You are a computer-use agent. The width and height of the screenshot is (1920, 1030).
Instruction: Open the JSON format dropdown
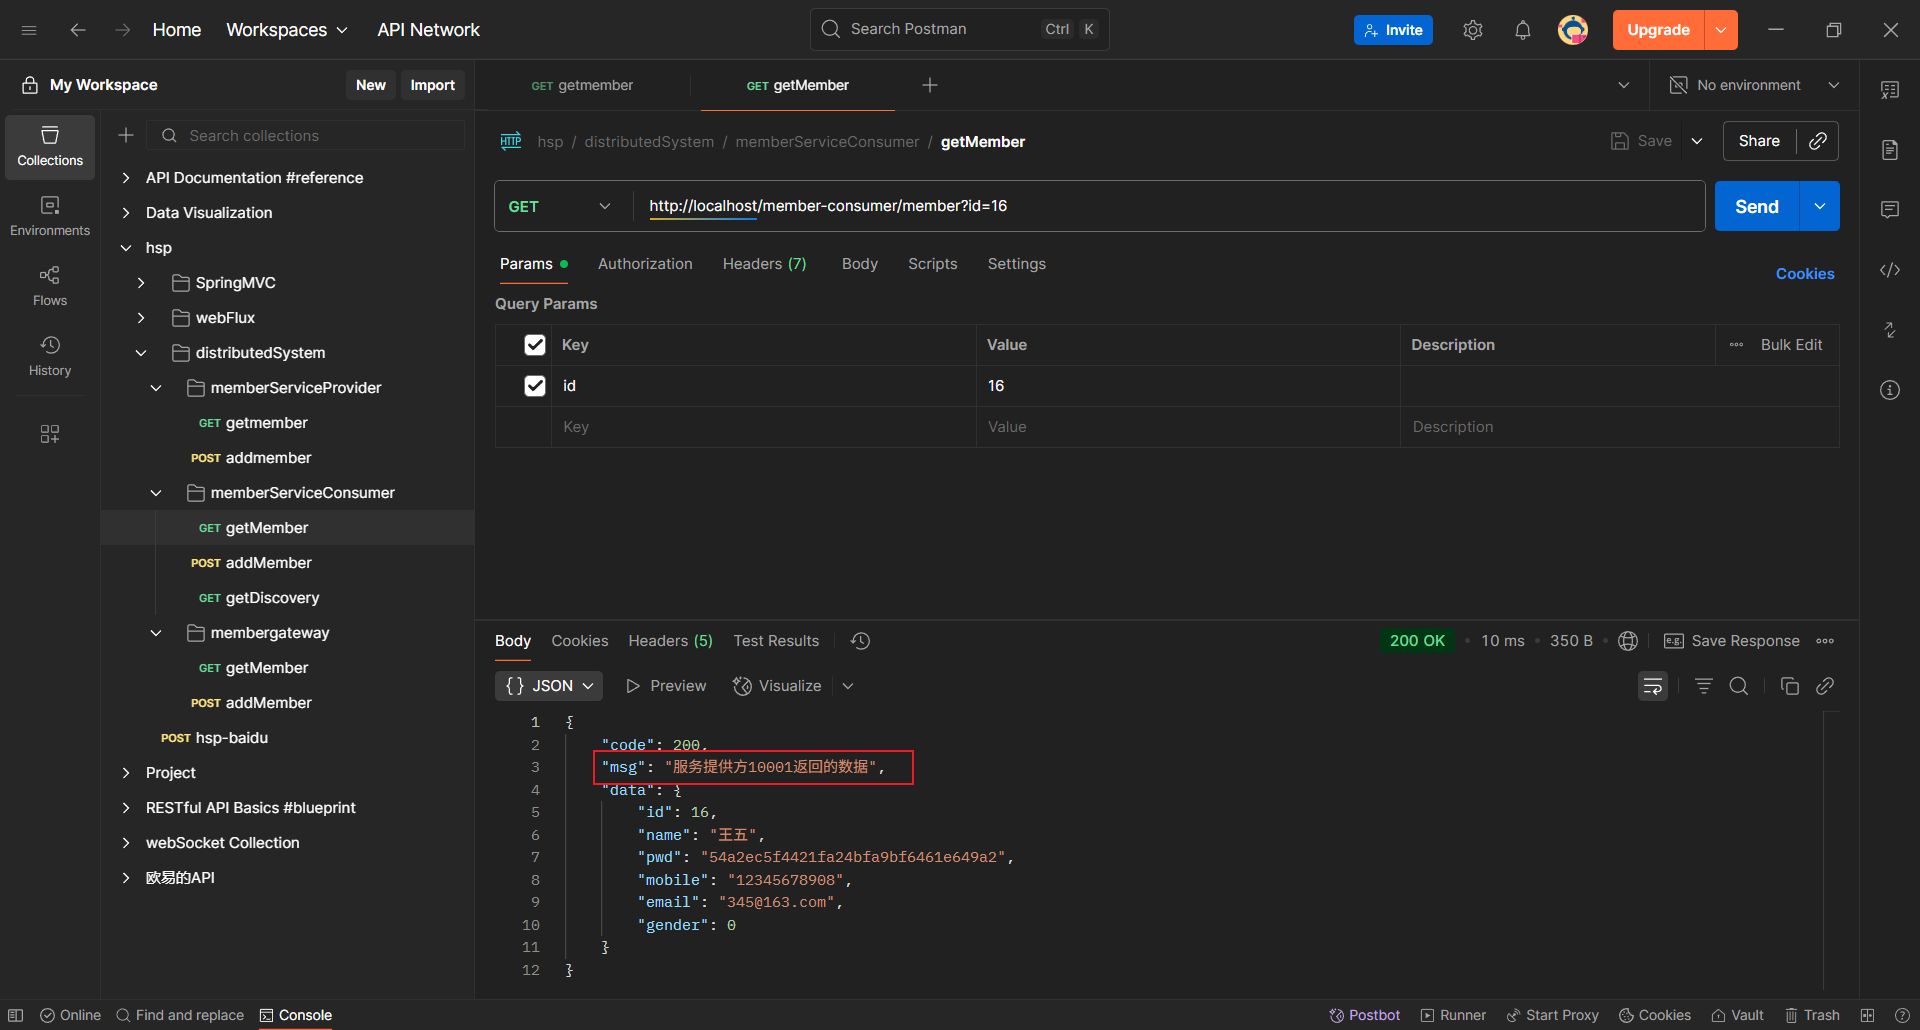[549, 686]
